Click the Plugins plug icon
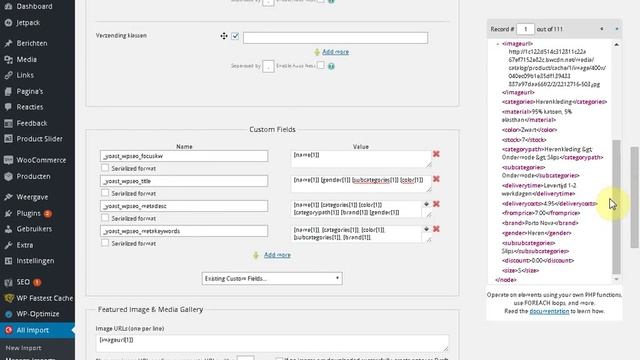The height and width of the screenshot is (360, 640). coord(8,213)
